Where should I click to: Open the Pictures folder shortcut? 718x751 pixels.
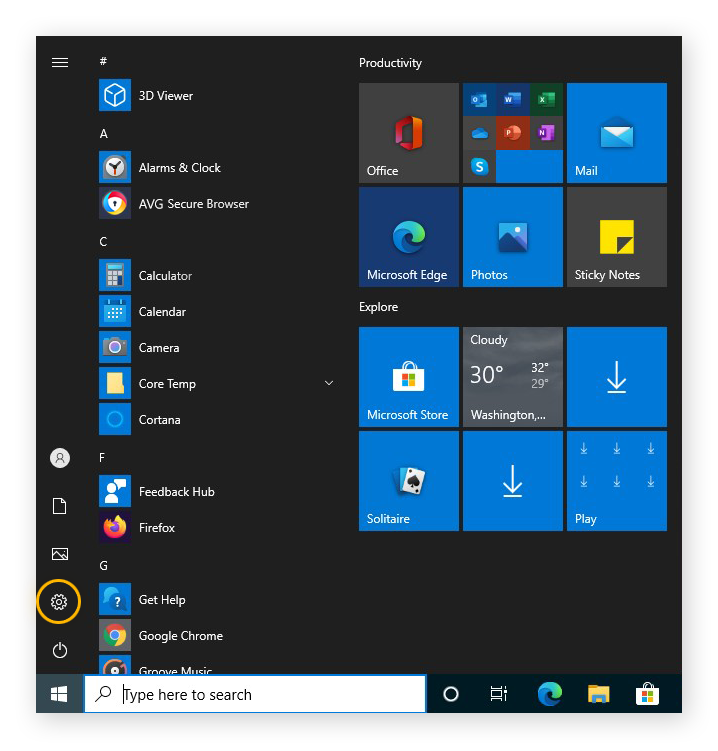pyautogui.click(x=59, y=554)
